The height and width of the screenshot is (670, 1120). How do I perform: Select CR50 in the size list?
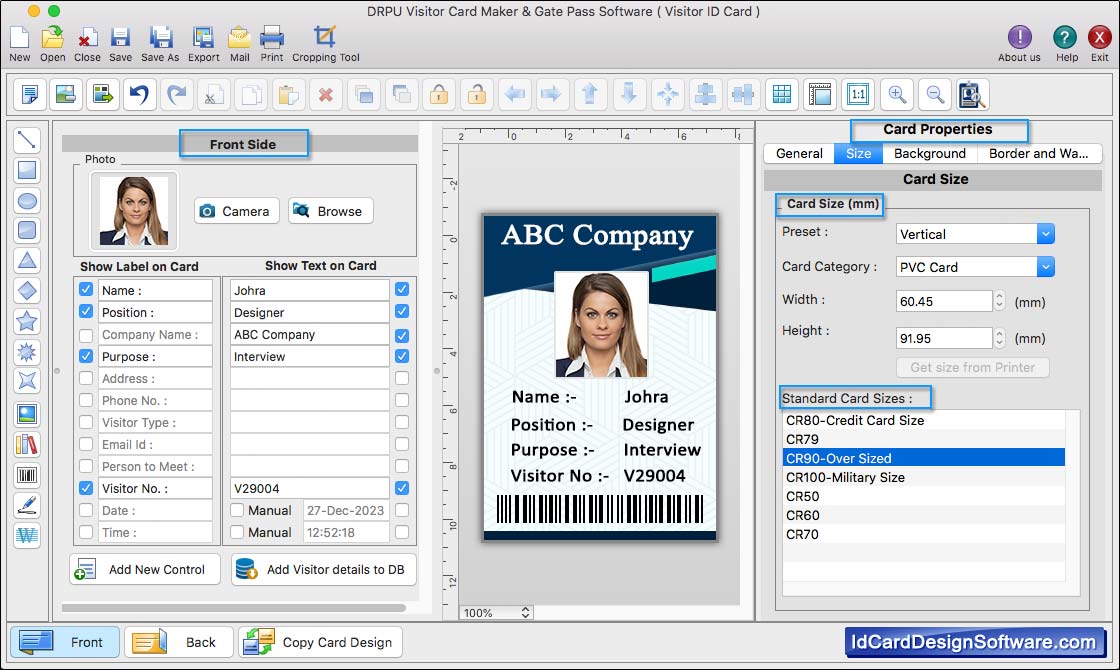tap(924, 496)
